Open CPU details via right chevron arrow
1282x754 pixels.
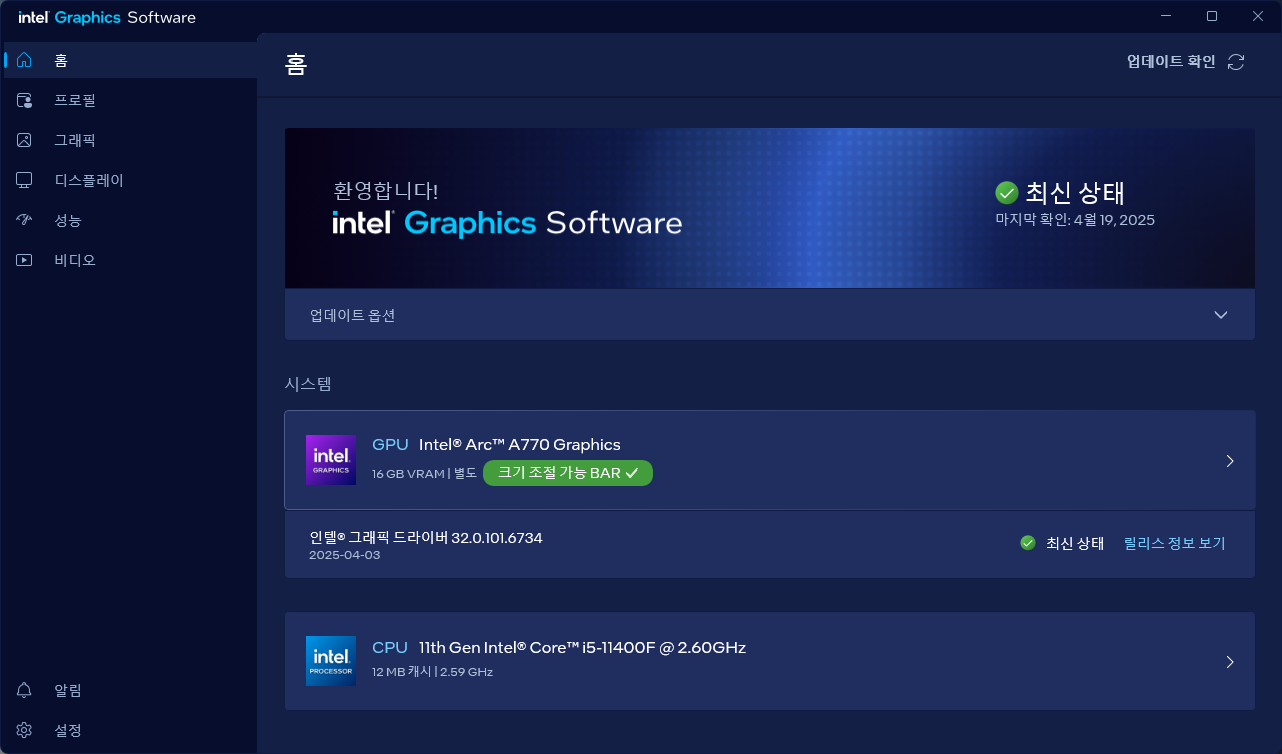pos(1230,662)
